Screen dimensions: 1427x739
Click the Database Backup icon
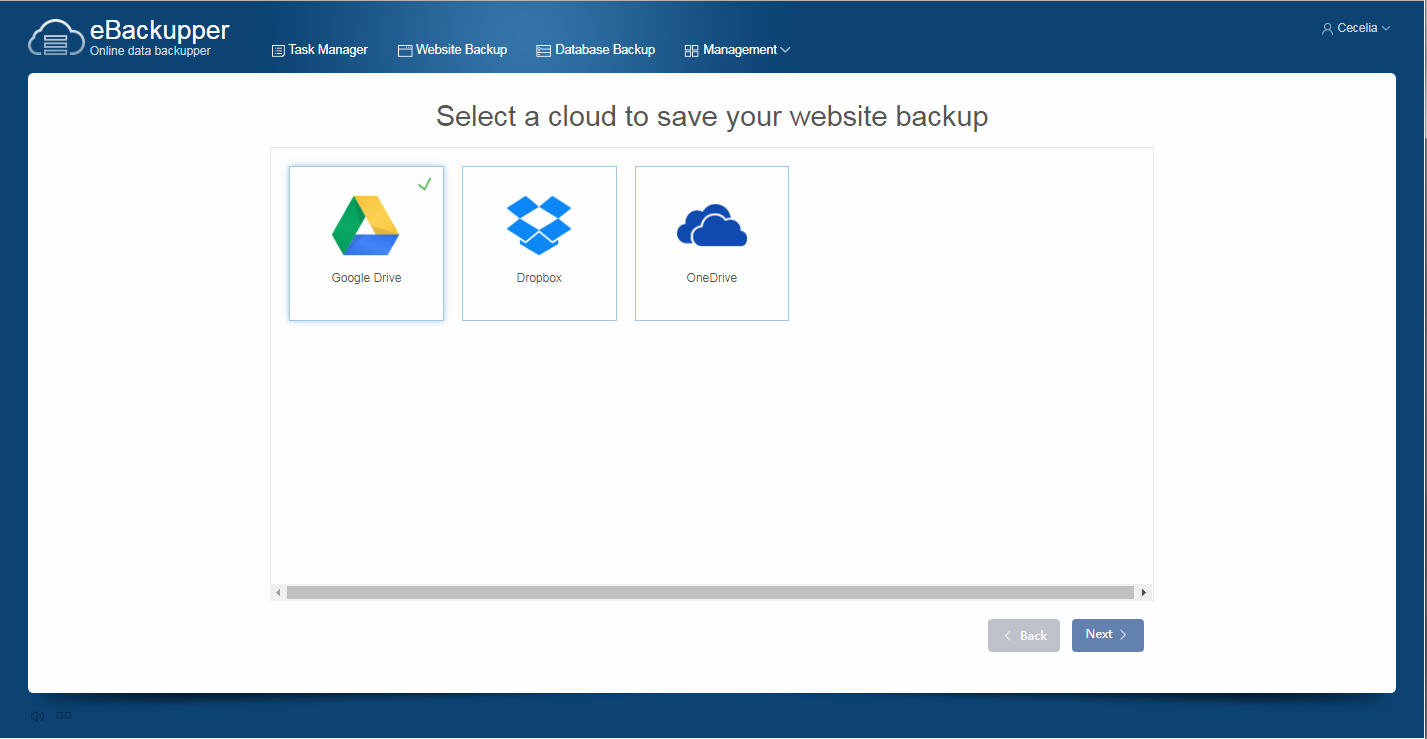pyautogui.click(x=544, y=50)
